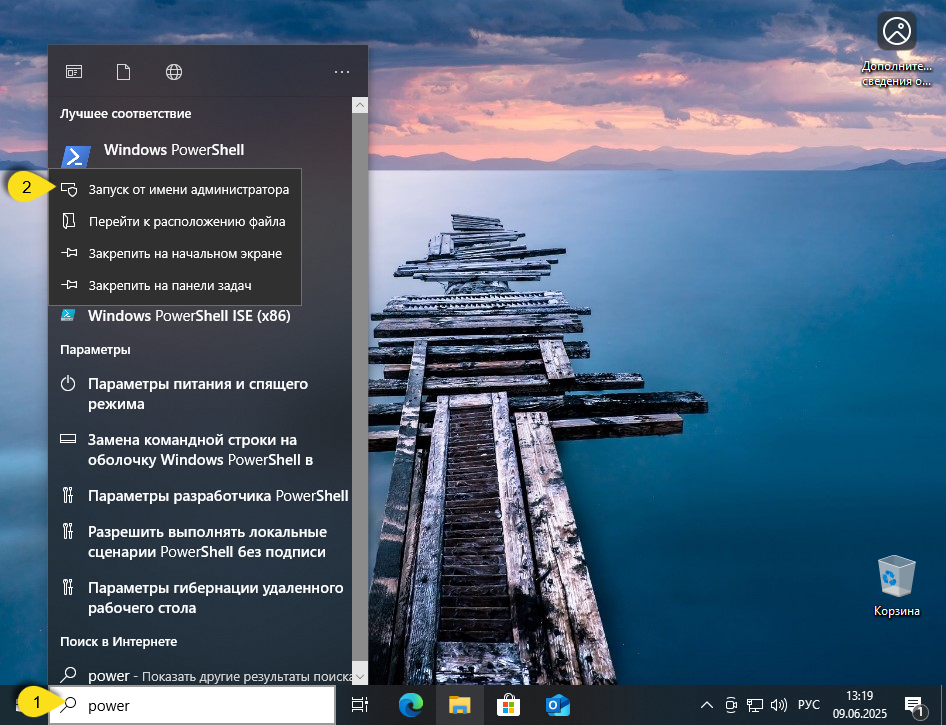Open Task View on the taskbar
Viewport: 946px width, 725px height.
coord(359,704)
